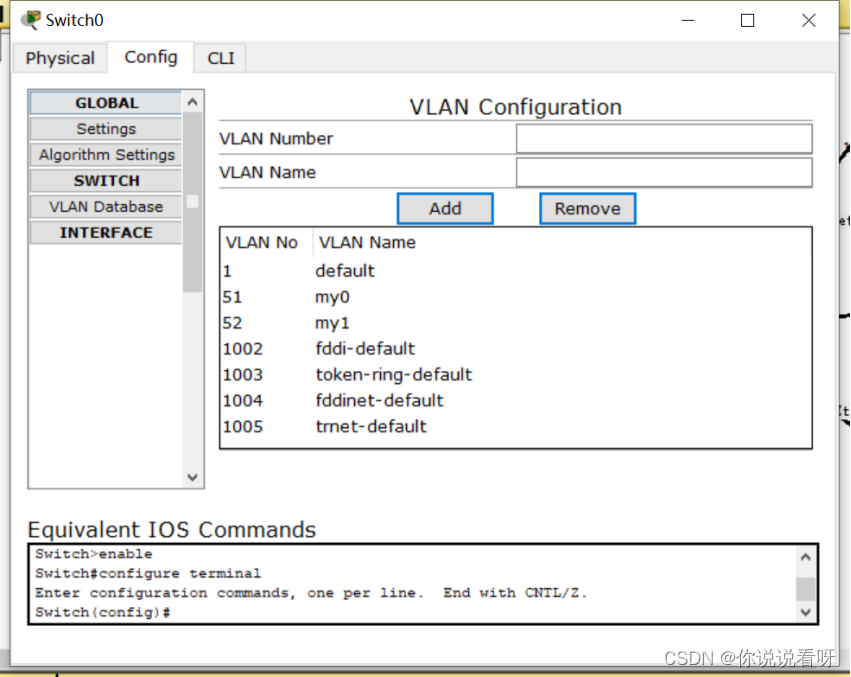This screenshot has height=677, width=851.
Task: Maximize the Switch0 window
Action: coord(747,21)
